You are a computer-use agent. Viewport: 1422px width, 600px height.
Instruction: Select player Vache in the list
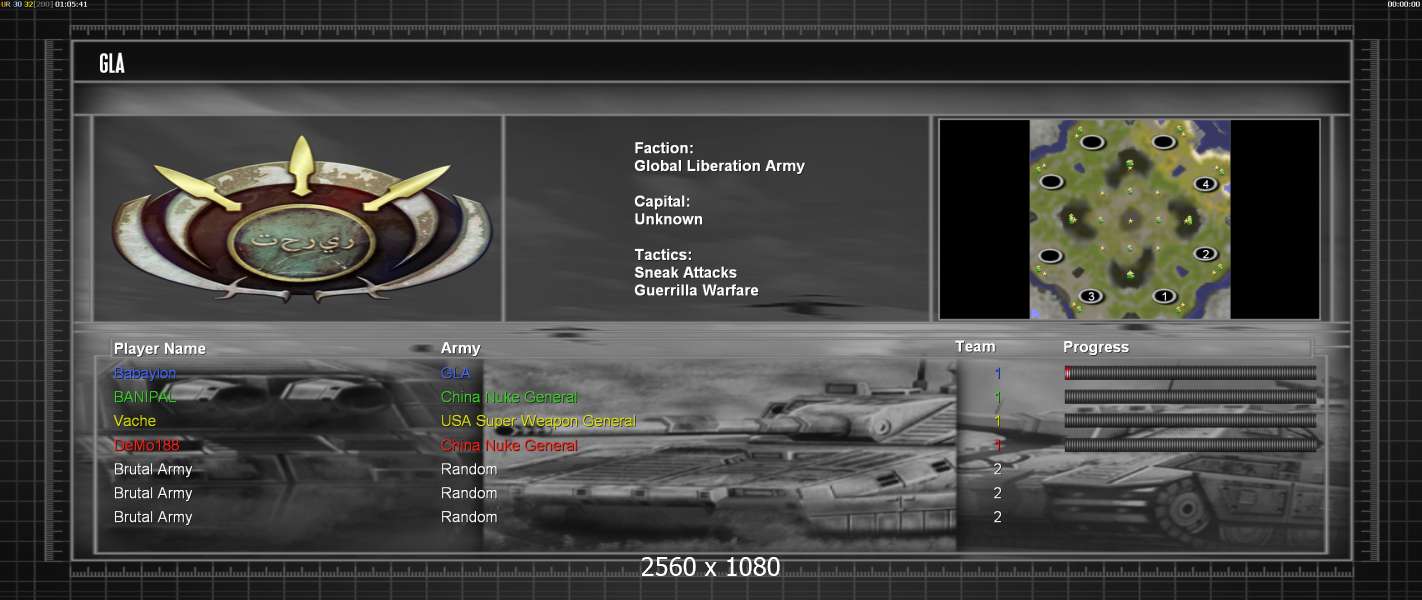tap(135, 421)
